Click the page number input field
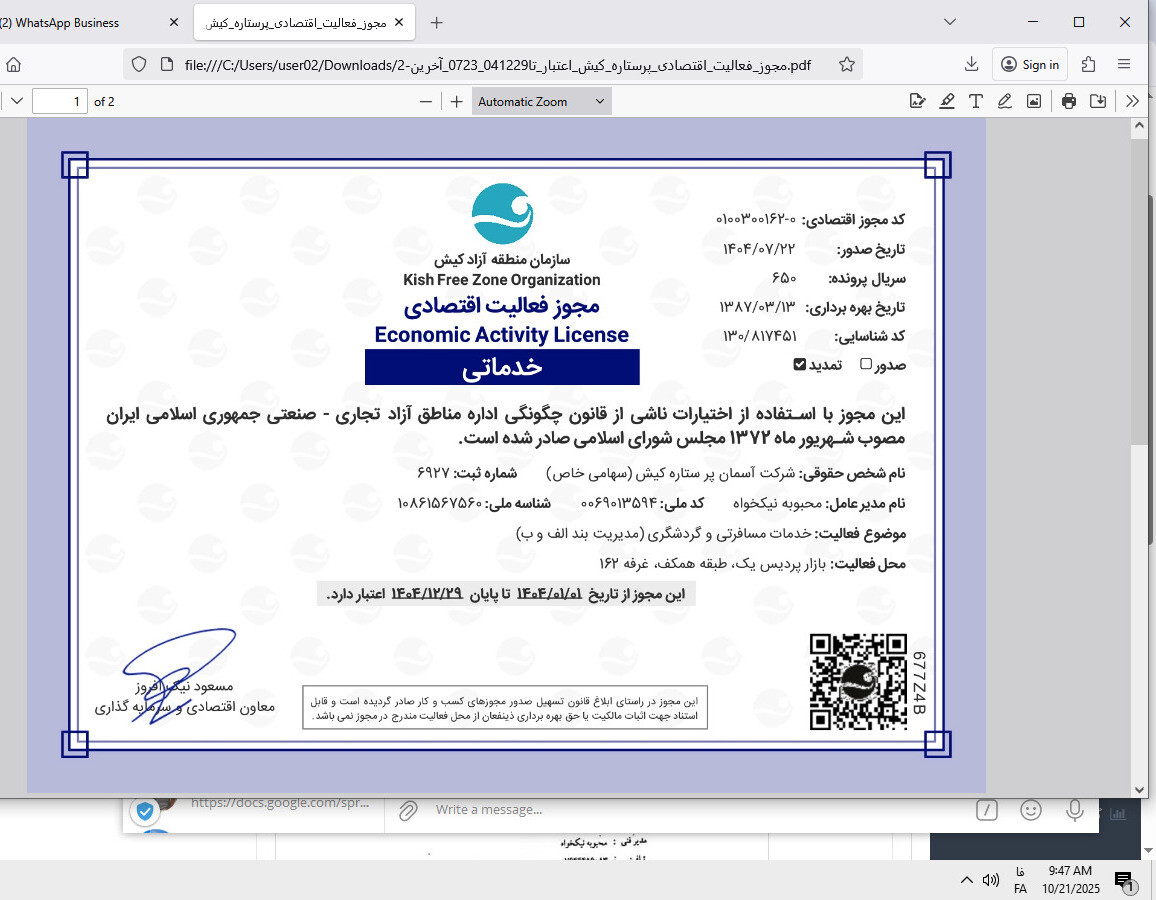Screen dimensions: 1156x900 click(x=60, y=101)
